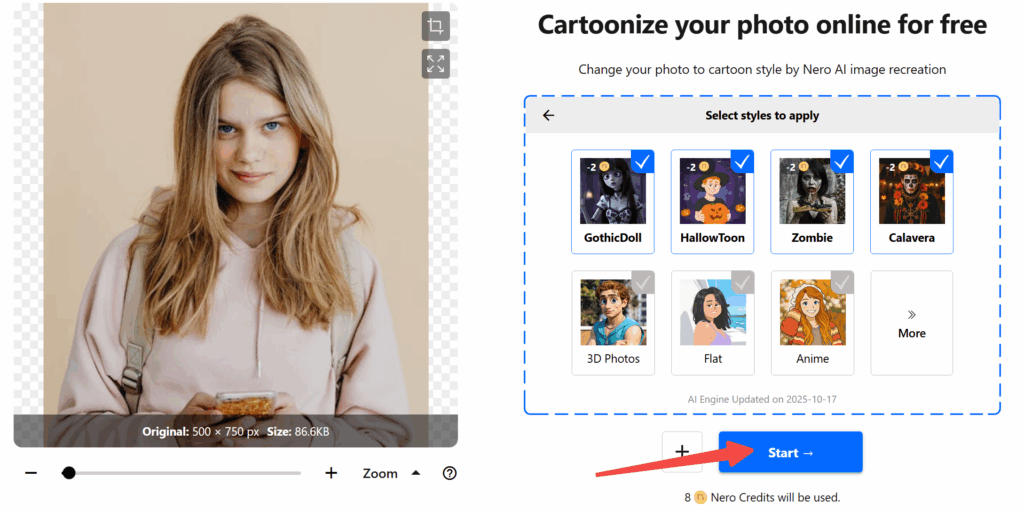Open the zoom help question icon
Screen dimensions: 1024x510
click(449, 473)
